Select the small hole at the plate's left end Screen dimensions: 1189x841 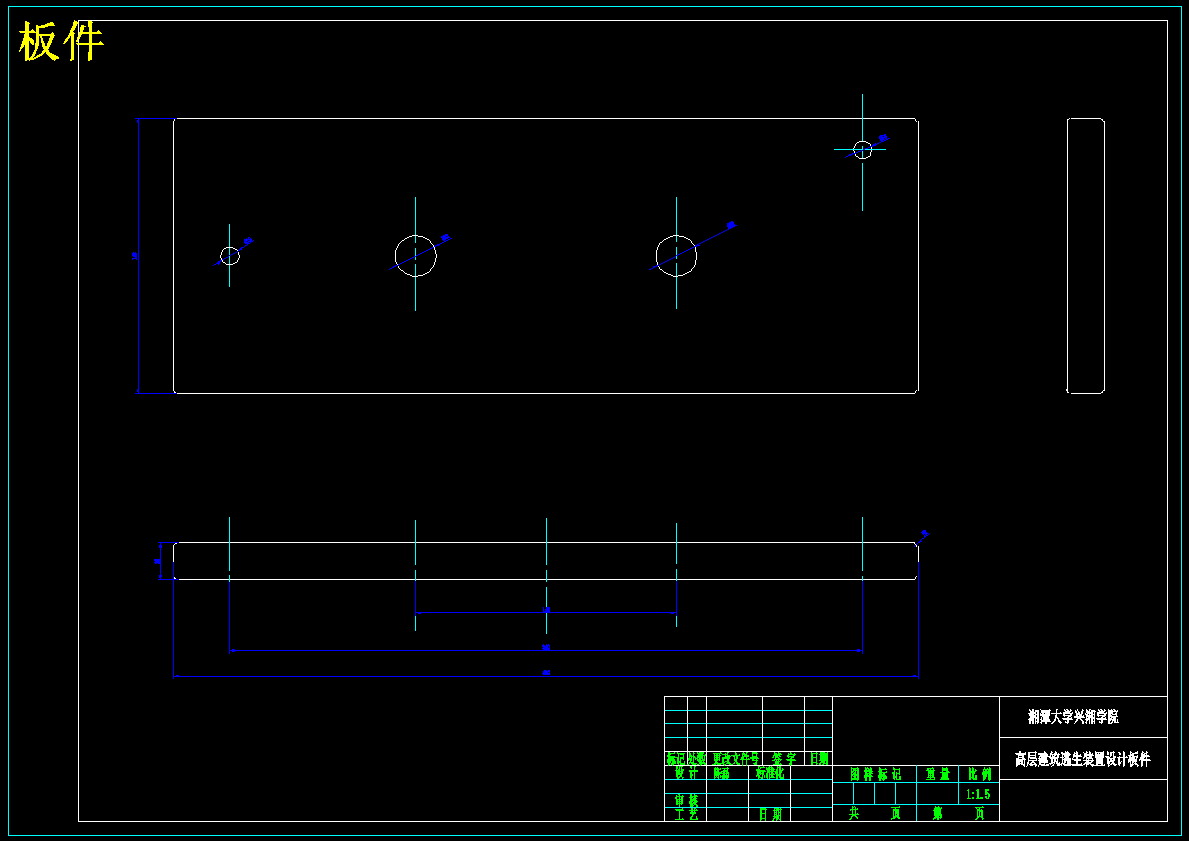(x=230, y=256)
